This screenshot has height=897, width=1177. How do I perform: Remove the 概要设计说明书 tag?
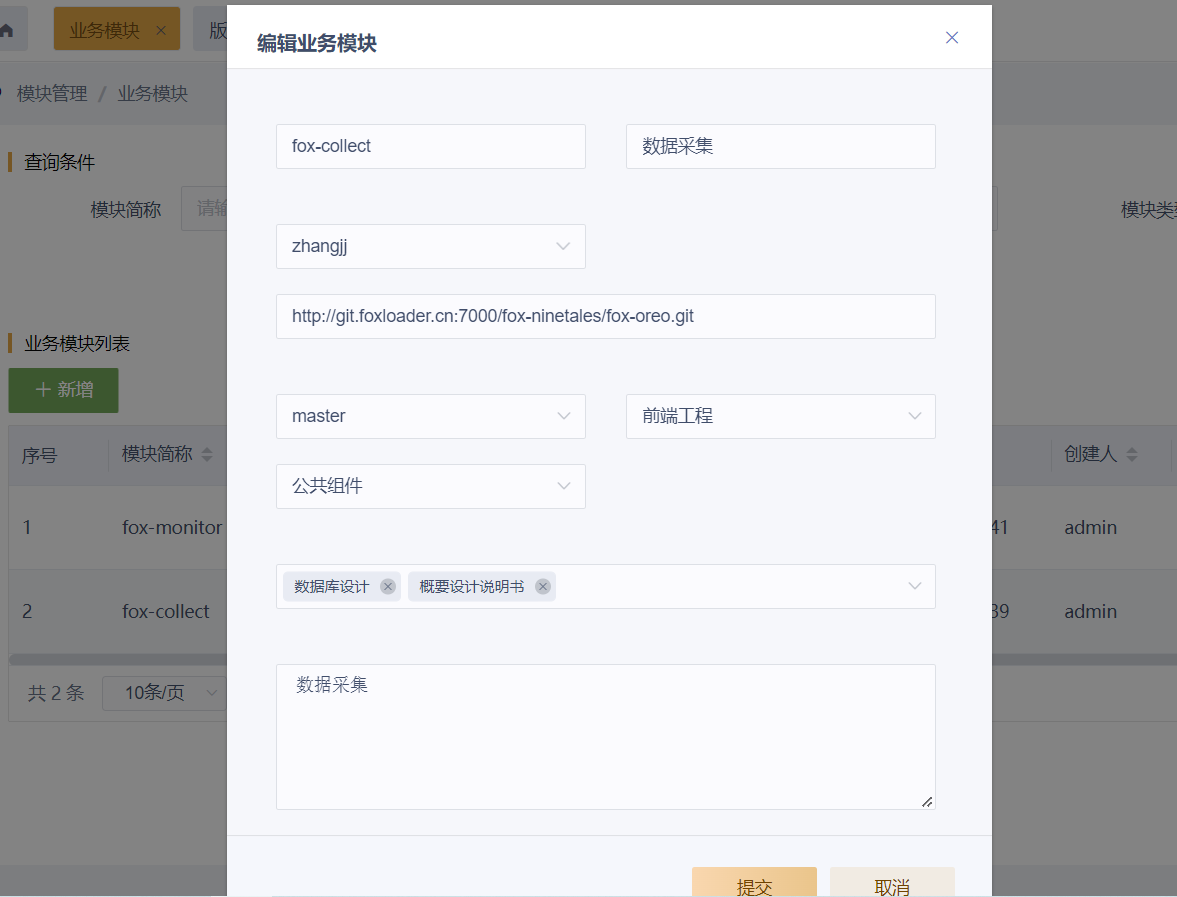543,587
